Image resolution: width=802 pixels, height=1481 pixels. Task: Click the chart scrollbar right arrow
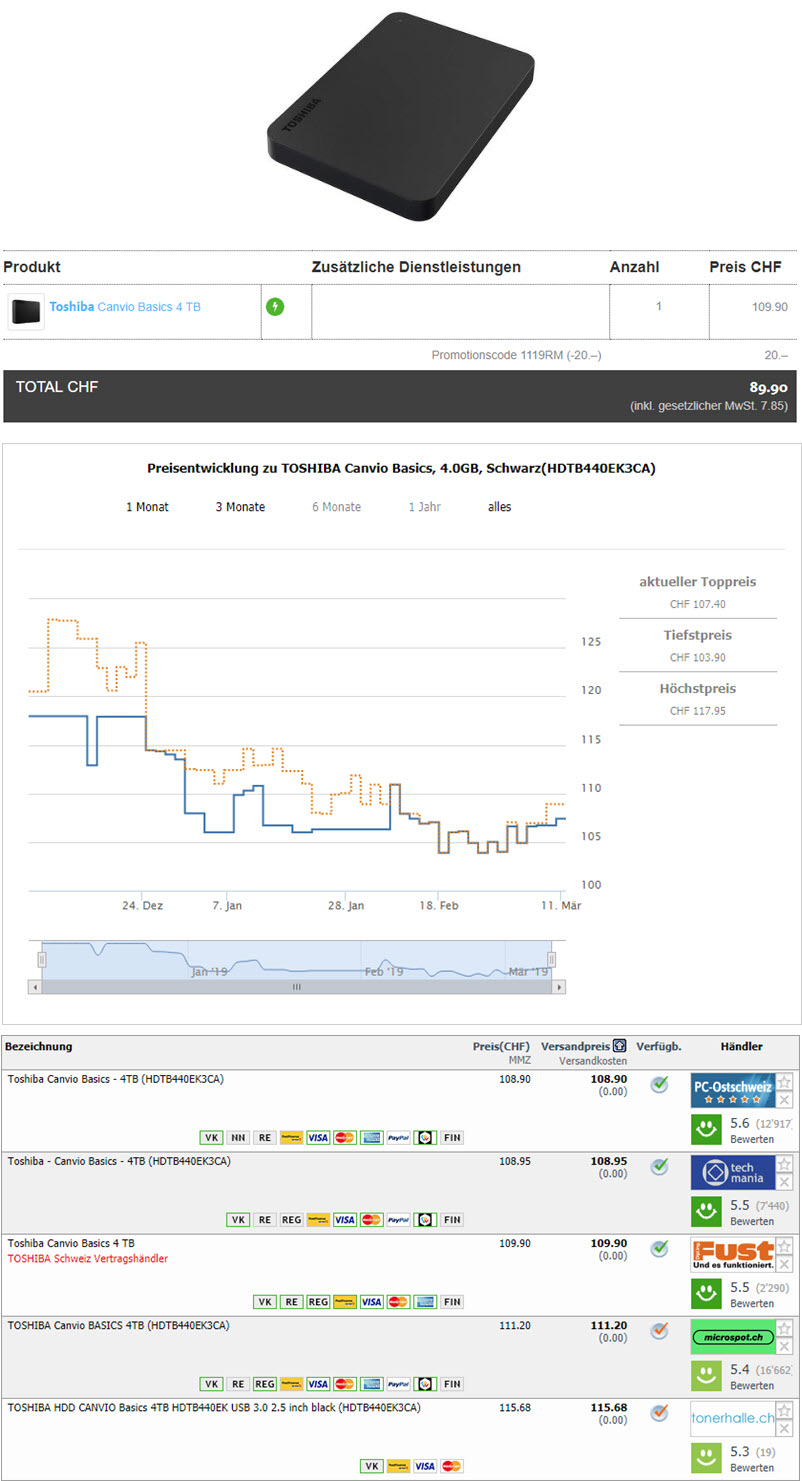pos(559,987)
